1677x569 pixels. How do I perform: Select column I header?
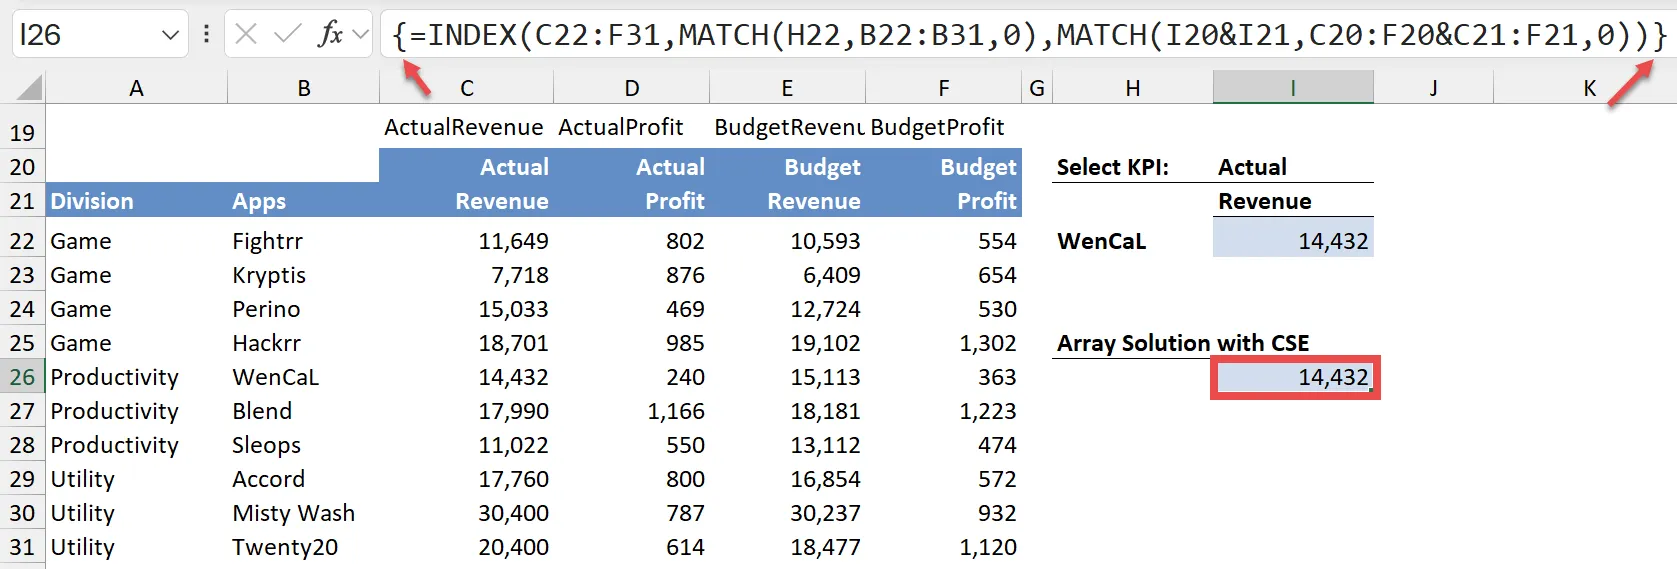point(1292,88)
